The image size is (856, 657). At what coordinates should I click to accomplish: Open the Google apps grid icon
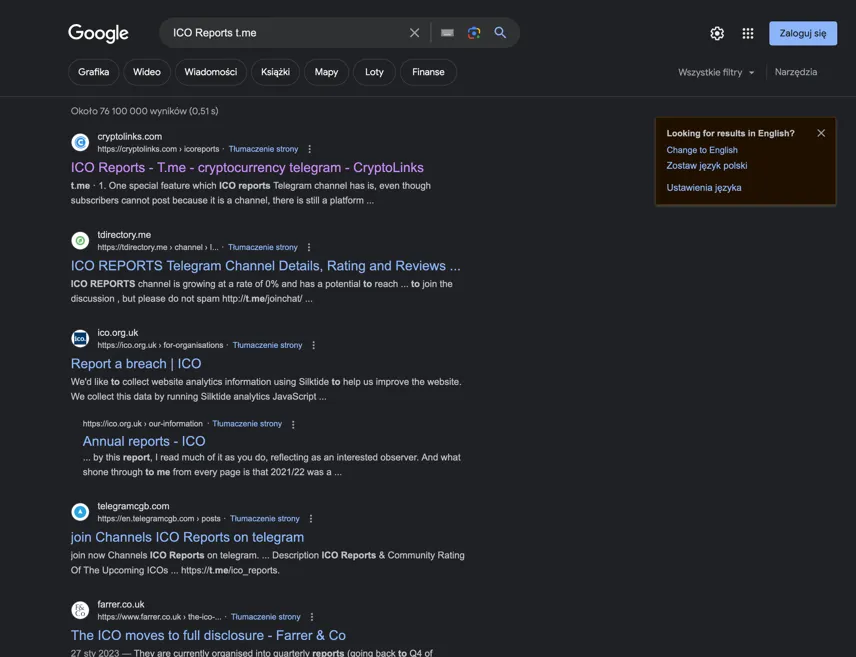(748, 33)
